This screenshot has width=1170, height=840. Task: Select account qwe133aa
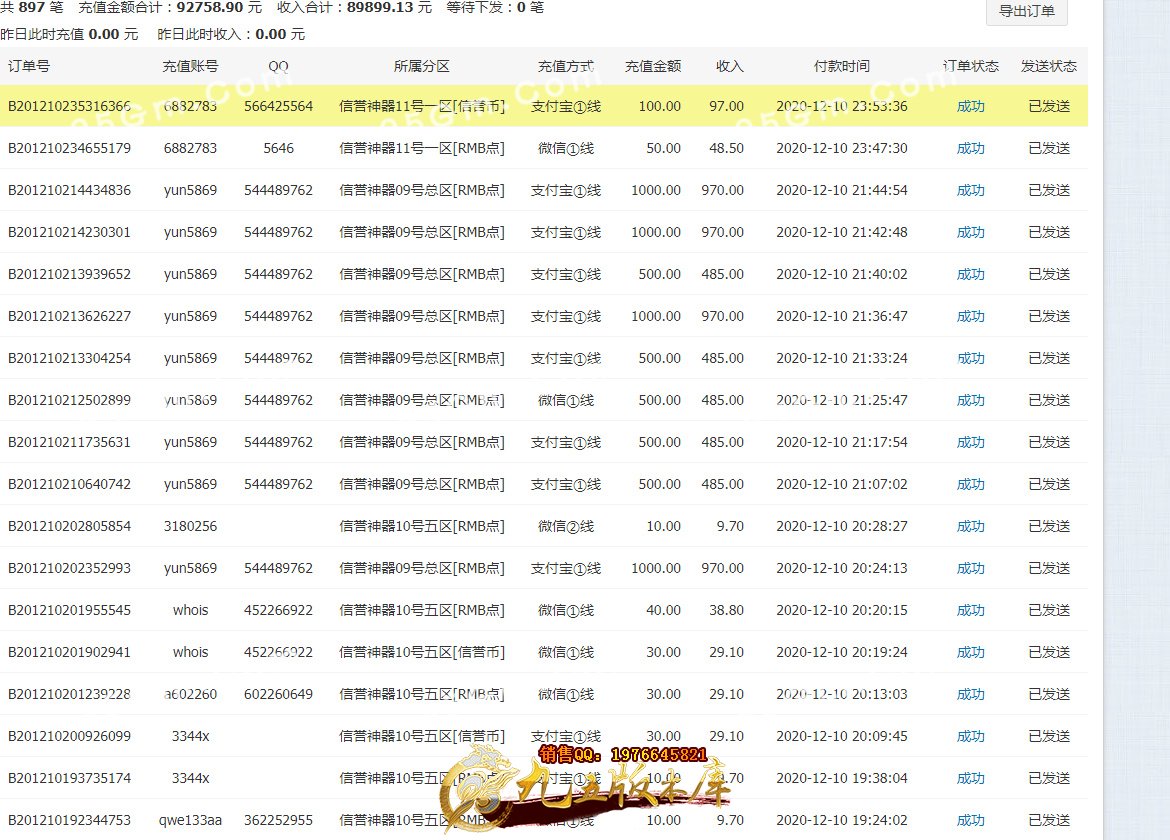pyautogui.click(x=190, y=820)
